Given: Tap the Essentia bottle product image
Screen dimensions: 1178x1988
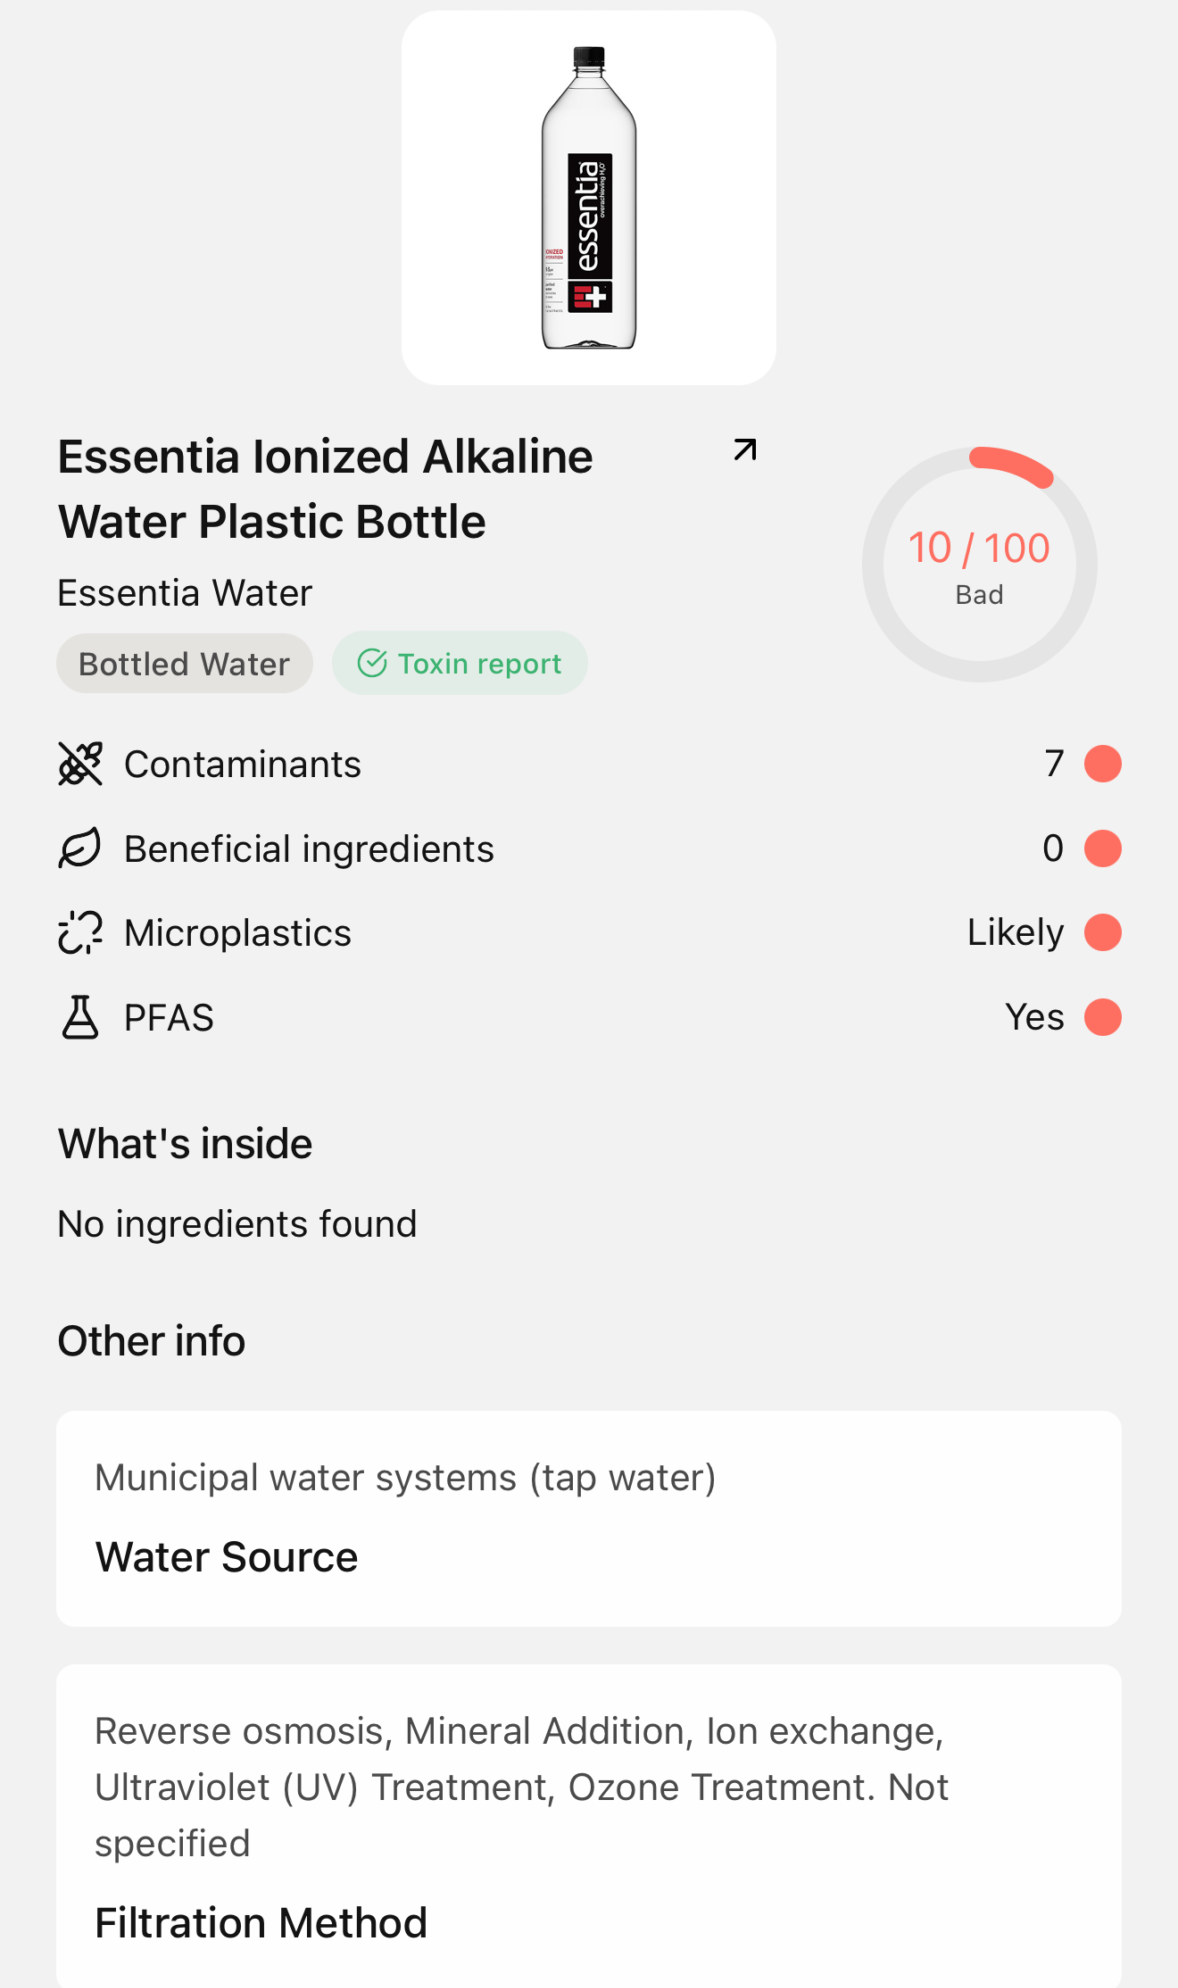Looking at the screenshot, I should click(x=588, y=198).
